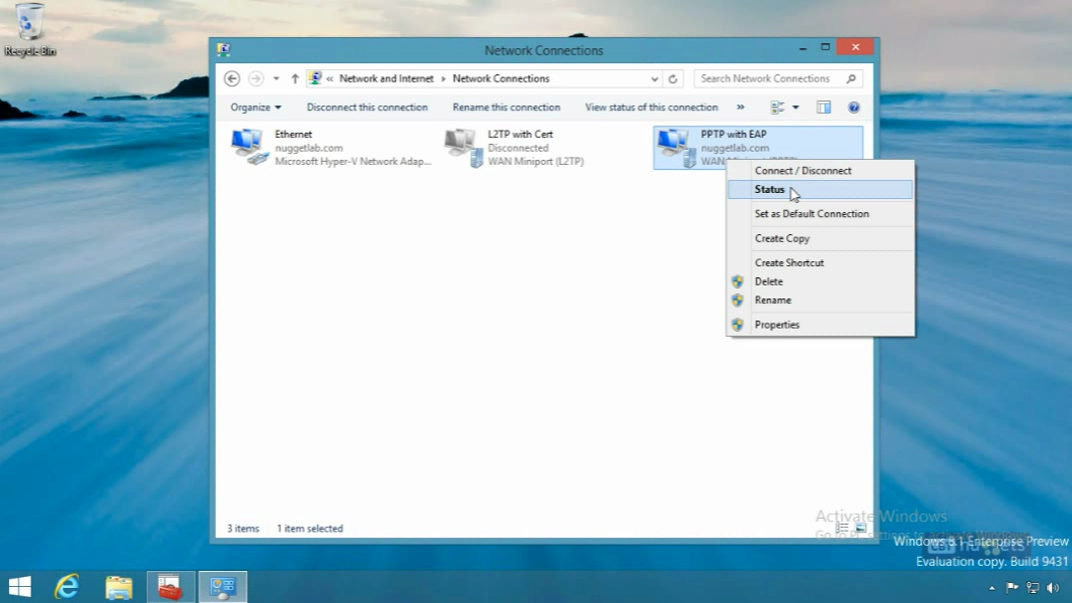Click the Ethernet connection name

tap(293, 134)
